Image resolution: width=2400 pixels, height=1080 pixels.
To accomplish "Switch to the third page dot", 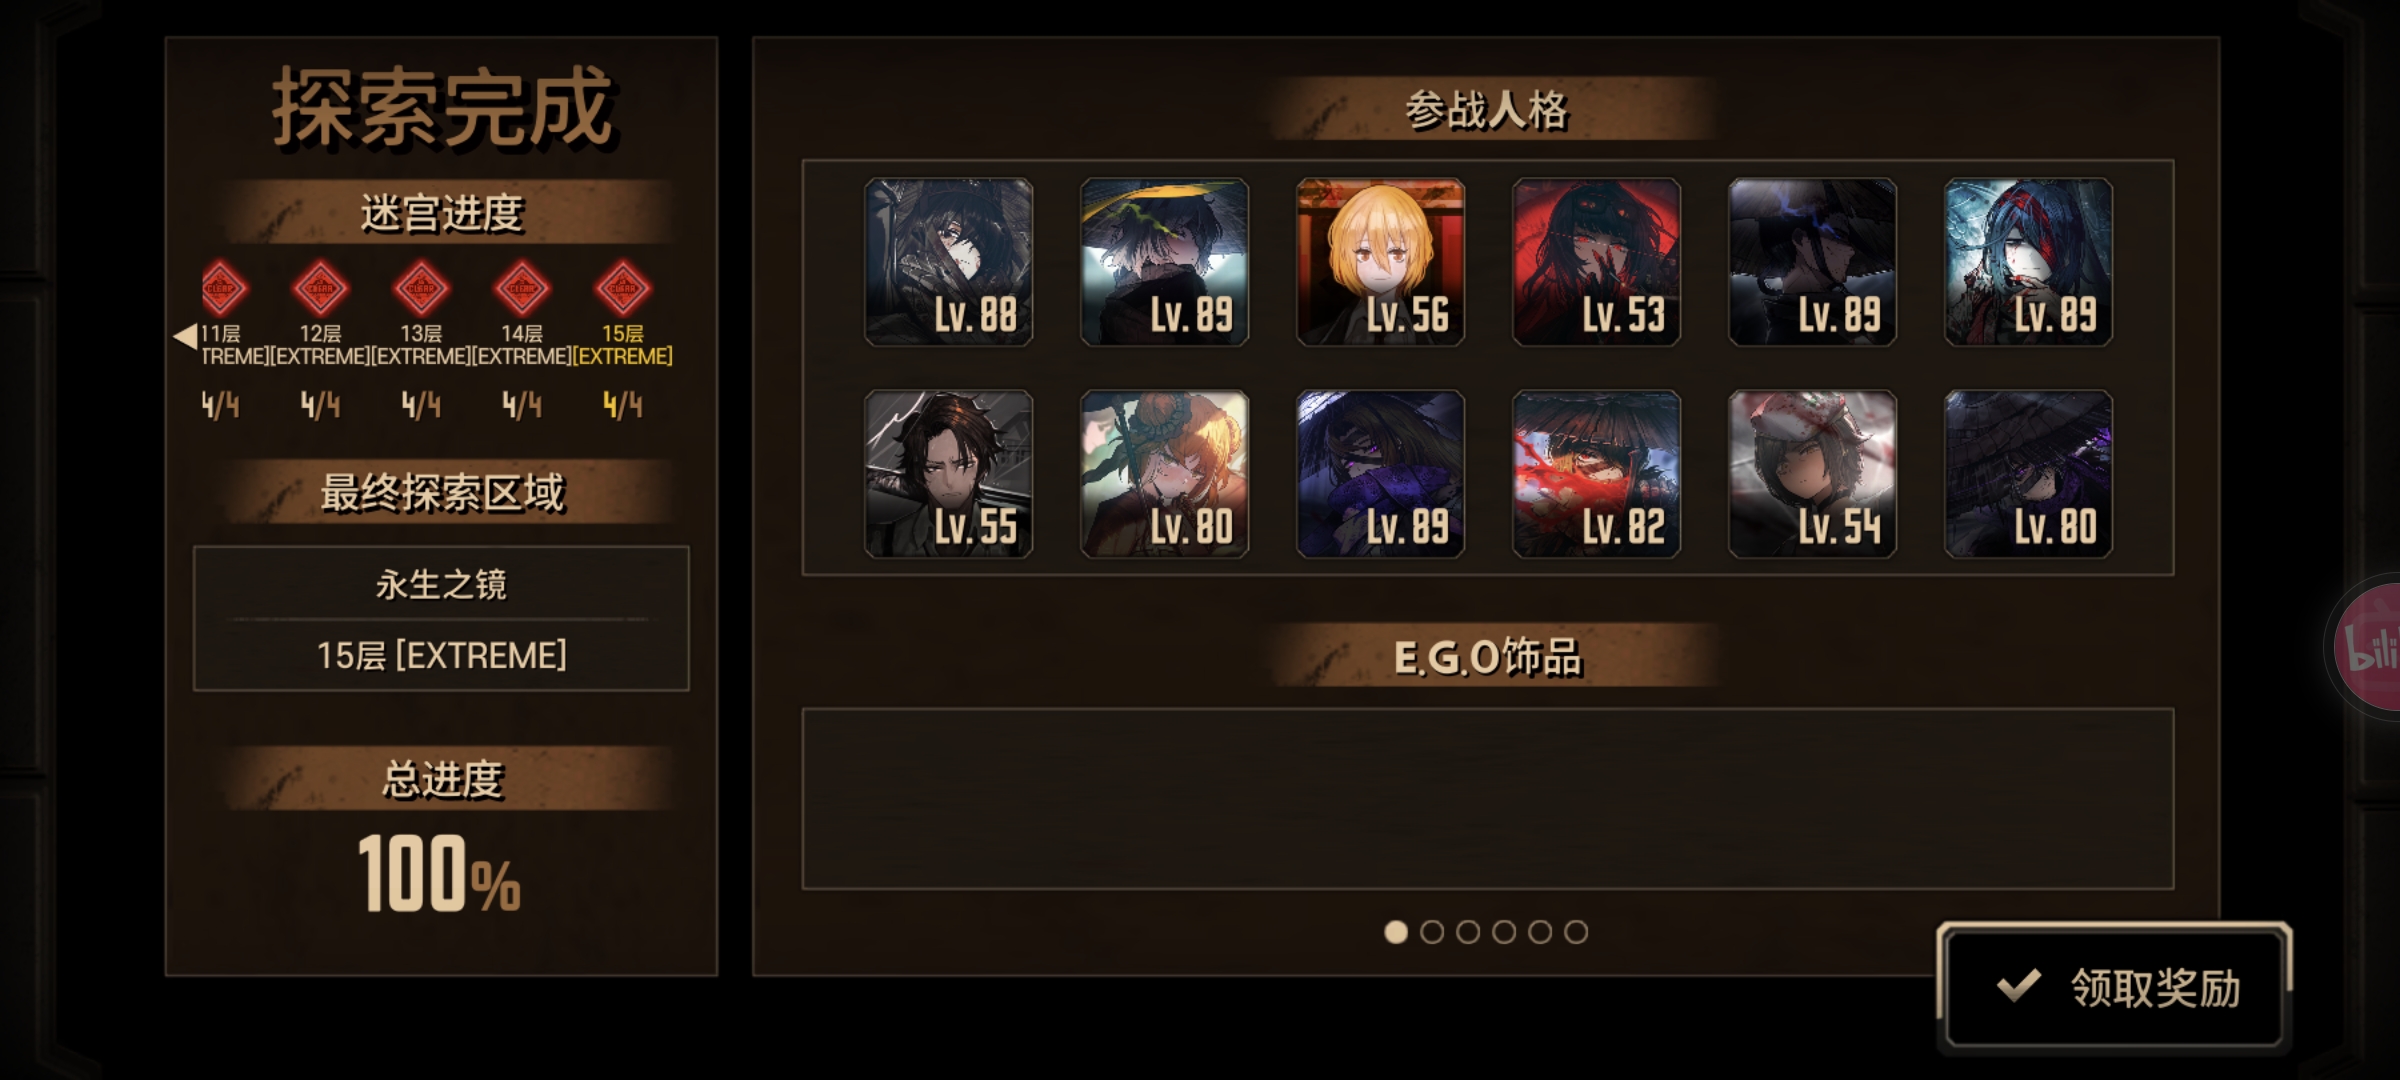I will point(1468,932).
